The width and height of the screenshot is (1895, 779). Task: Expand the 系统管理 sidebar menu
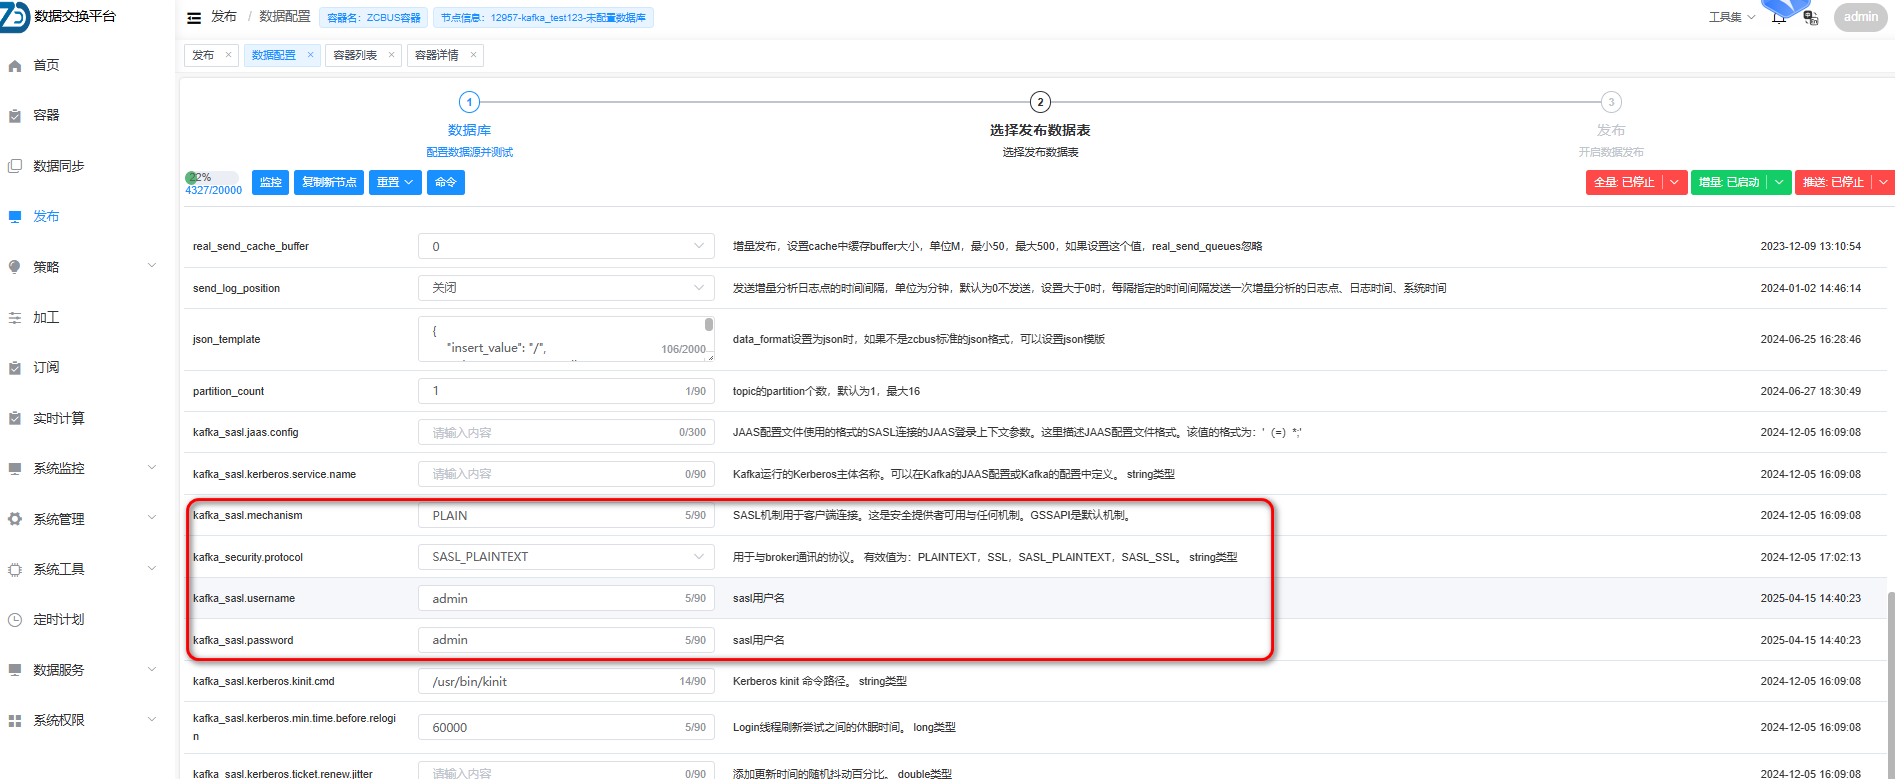[152, 518]
